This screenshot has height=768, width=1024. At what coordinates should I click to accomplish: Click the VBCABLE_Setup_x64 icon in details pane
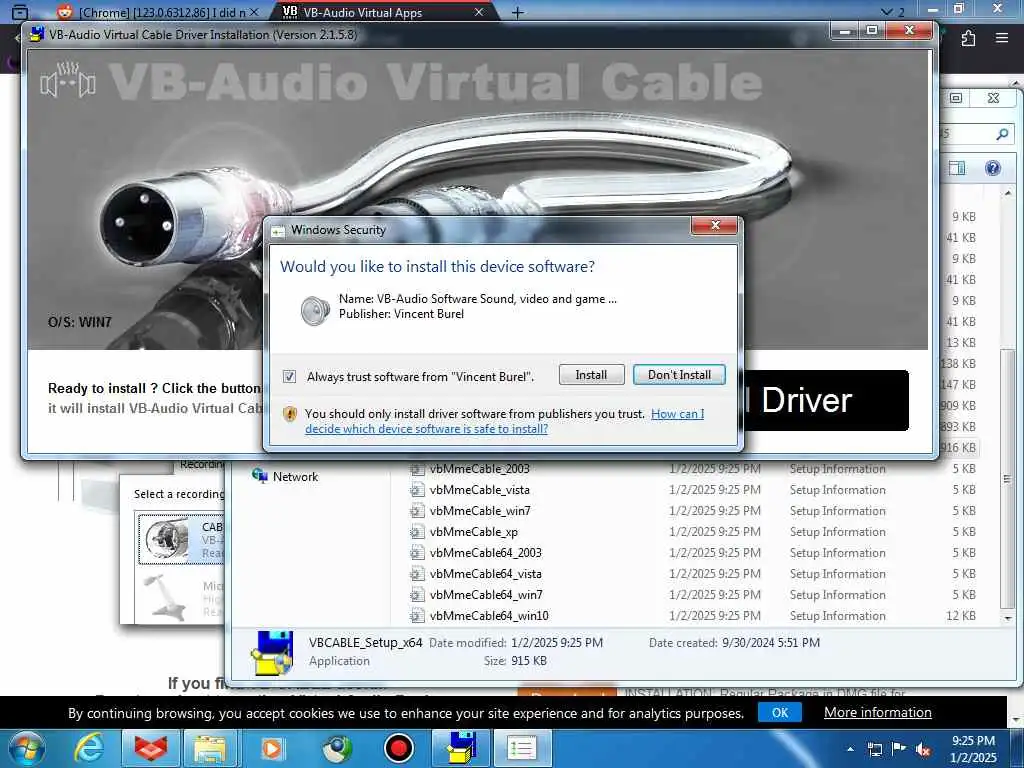272,652
